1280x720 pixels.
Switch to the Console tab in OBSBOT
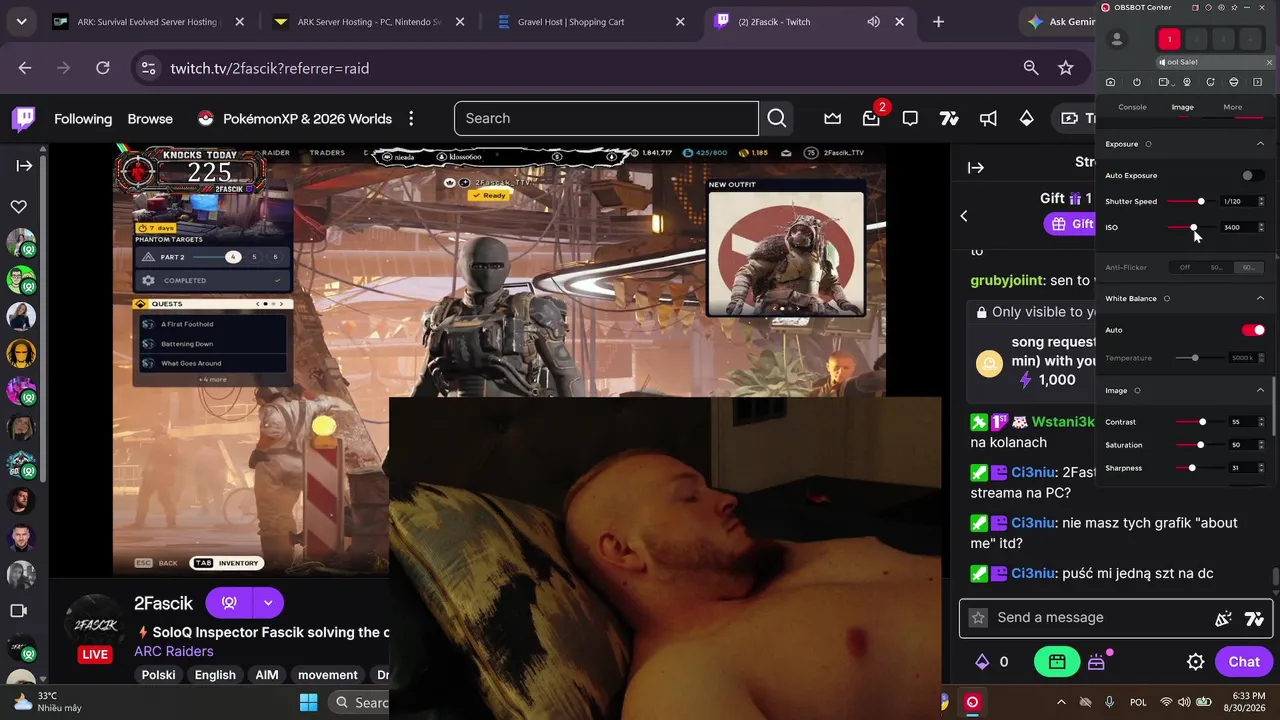tap(1132, 107)
